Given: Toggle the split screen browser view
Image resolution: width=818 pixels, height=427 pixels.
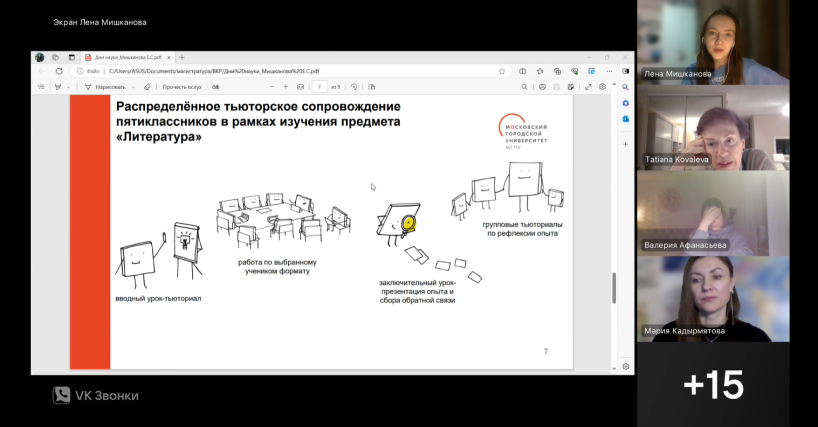Looking at the screenshot, I should (523, 72).
